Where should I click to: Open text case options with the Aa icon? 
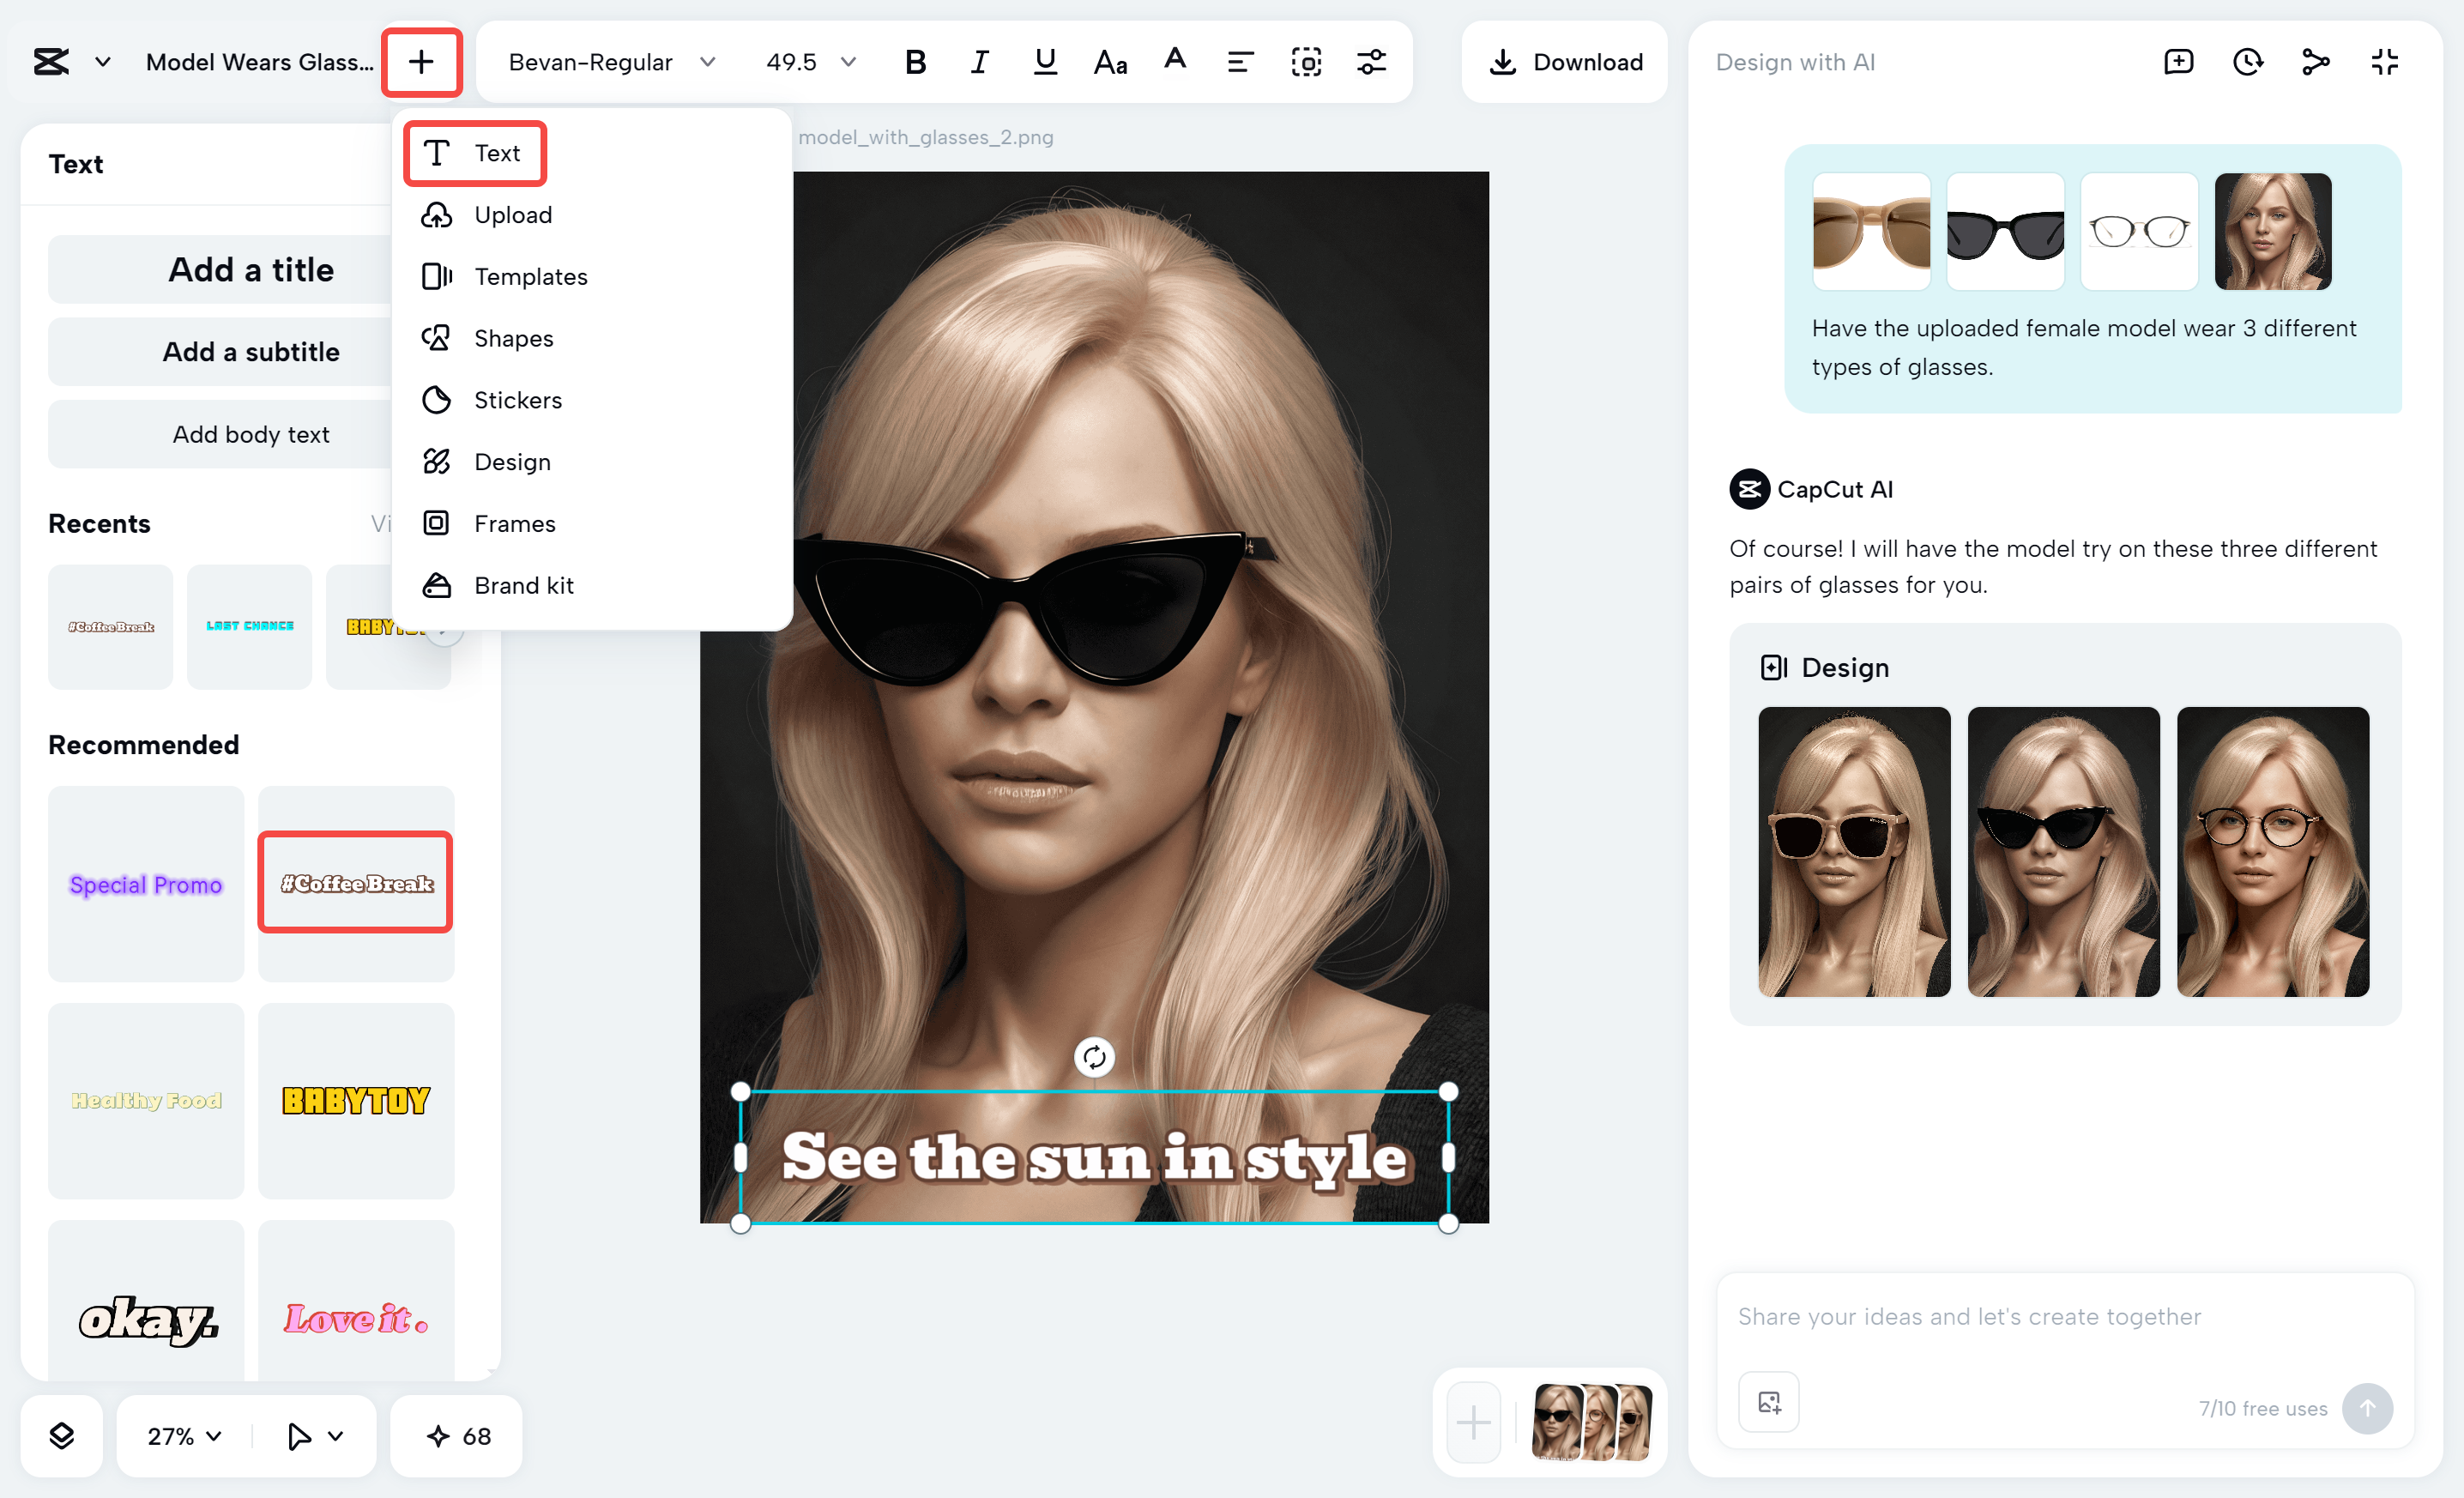click(1109, 61)
